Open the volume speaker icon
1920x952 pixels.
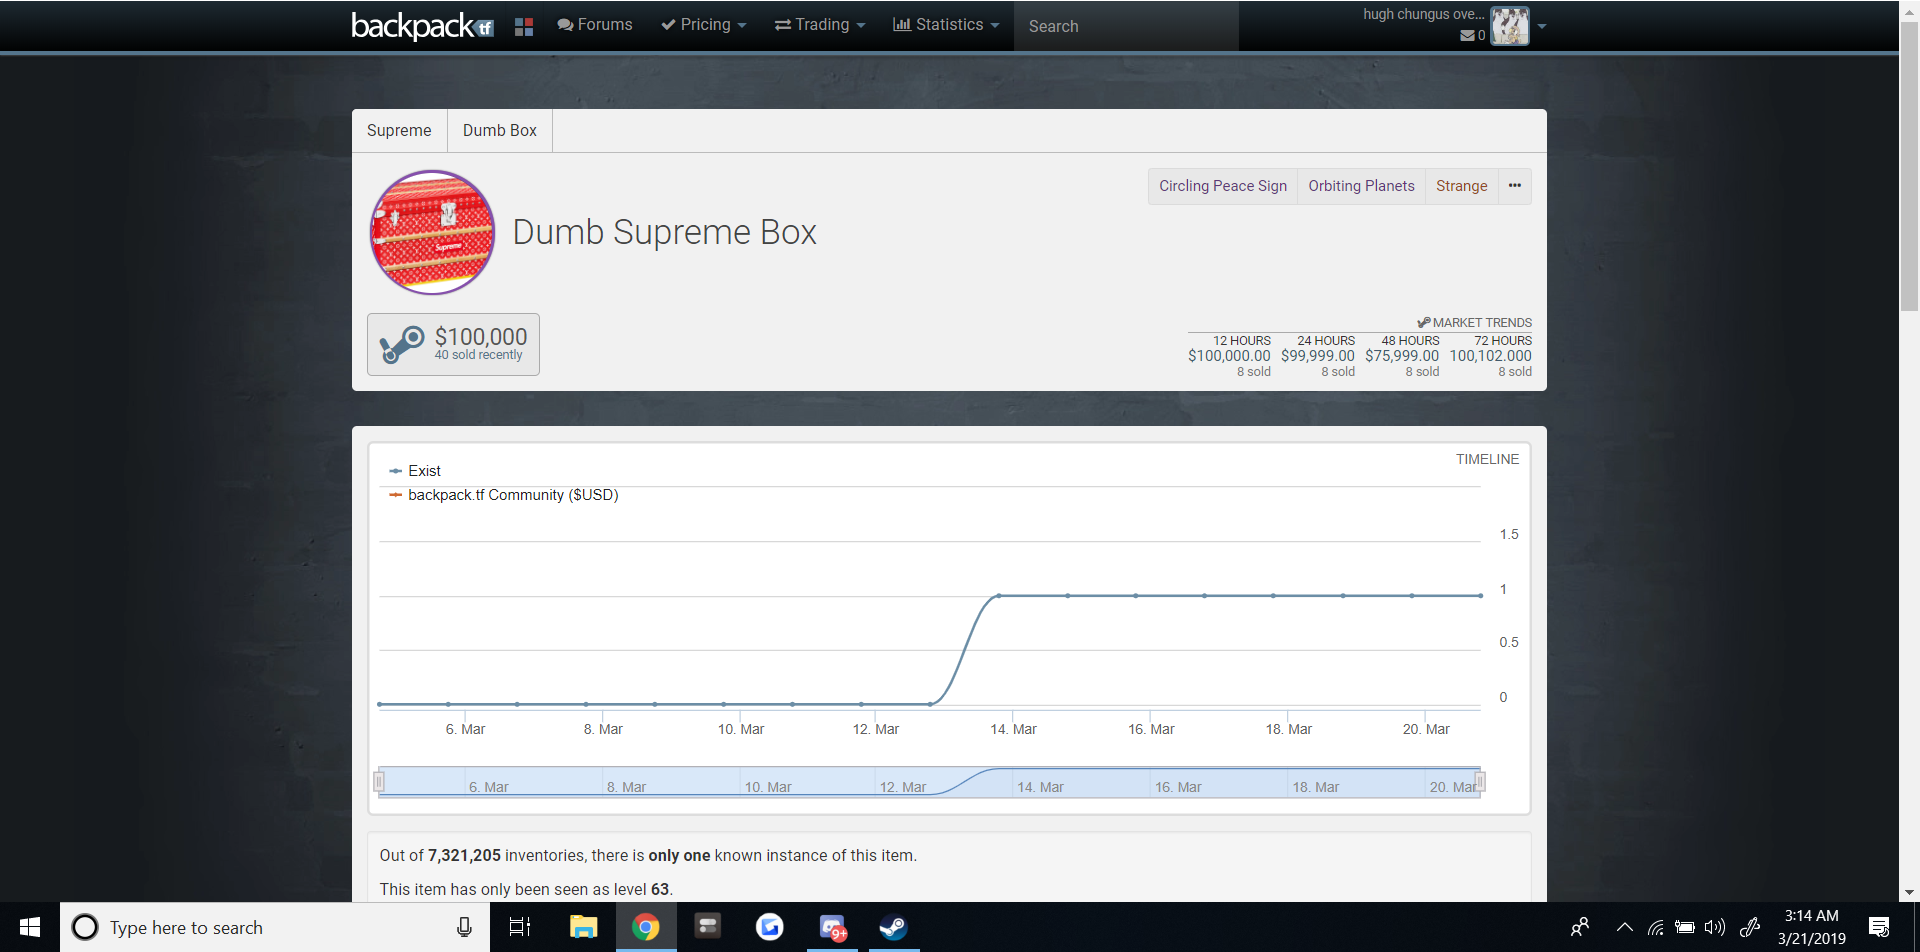pos(1715,927)
